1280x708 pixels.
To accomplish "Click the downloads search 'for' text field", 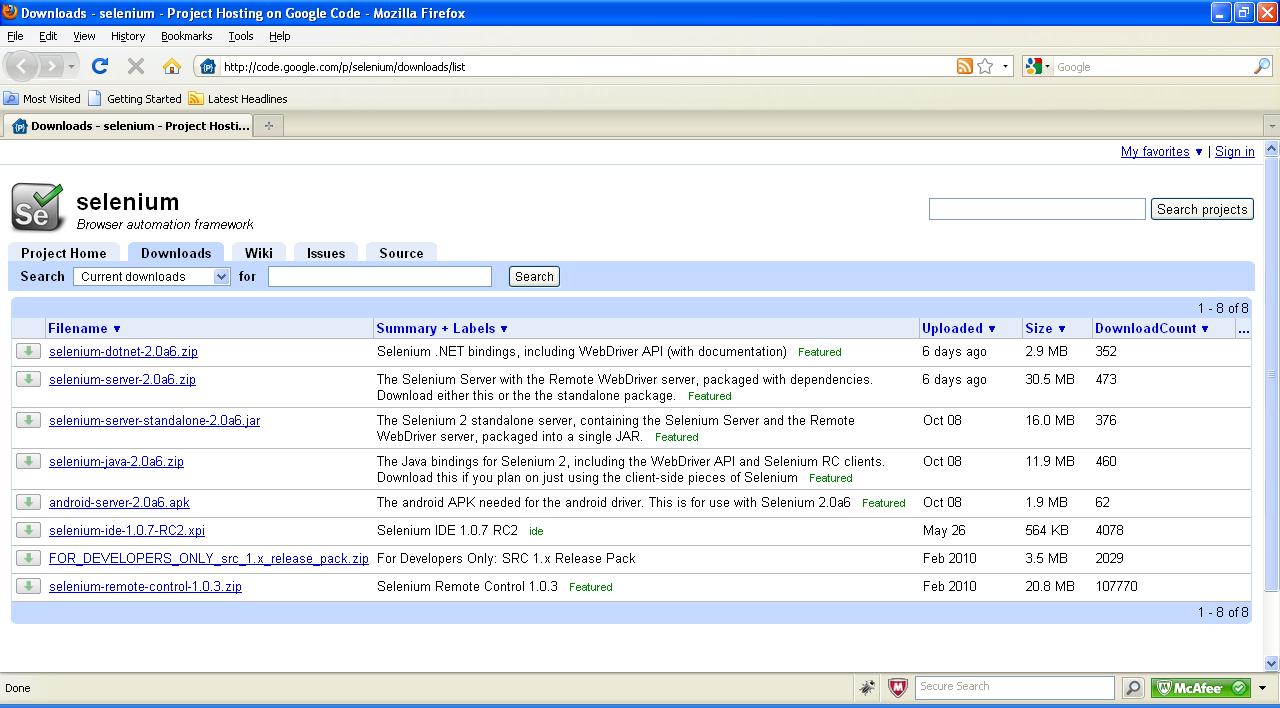I will (x=380, y=277).
